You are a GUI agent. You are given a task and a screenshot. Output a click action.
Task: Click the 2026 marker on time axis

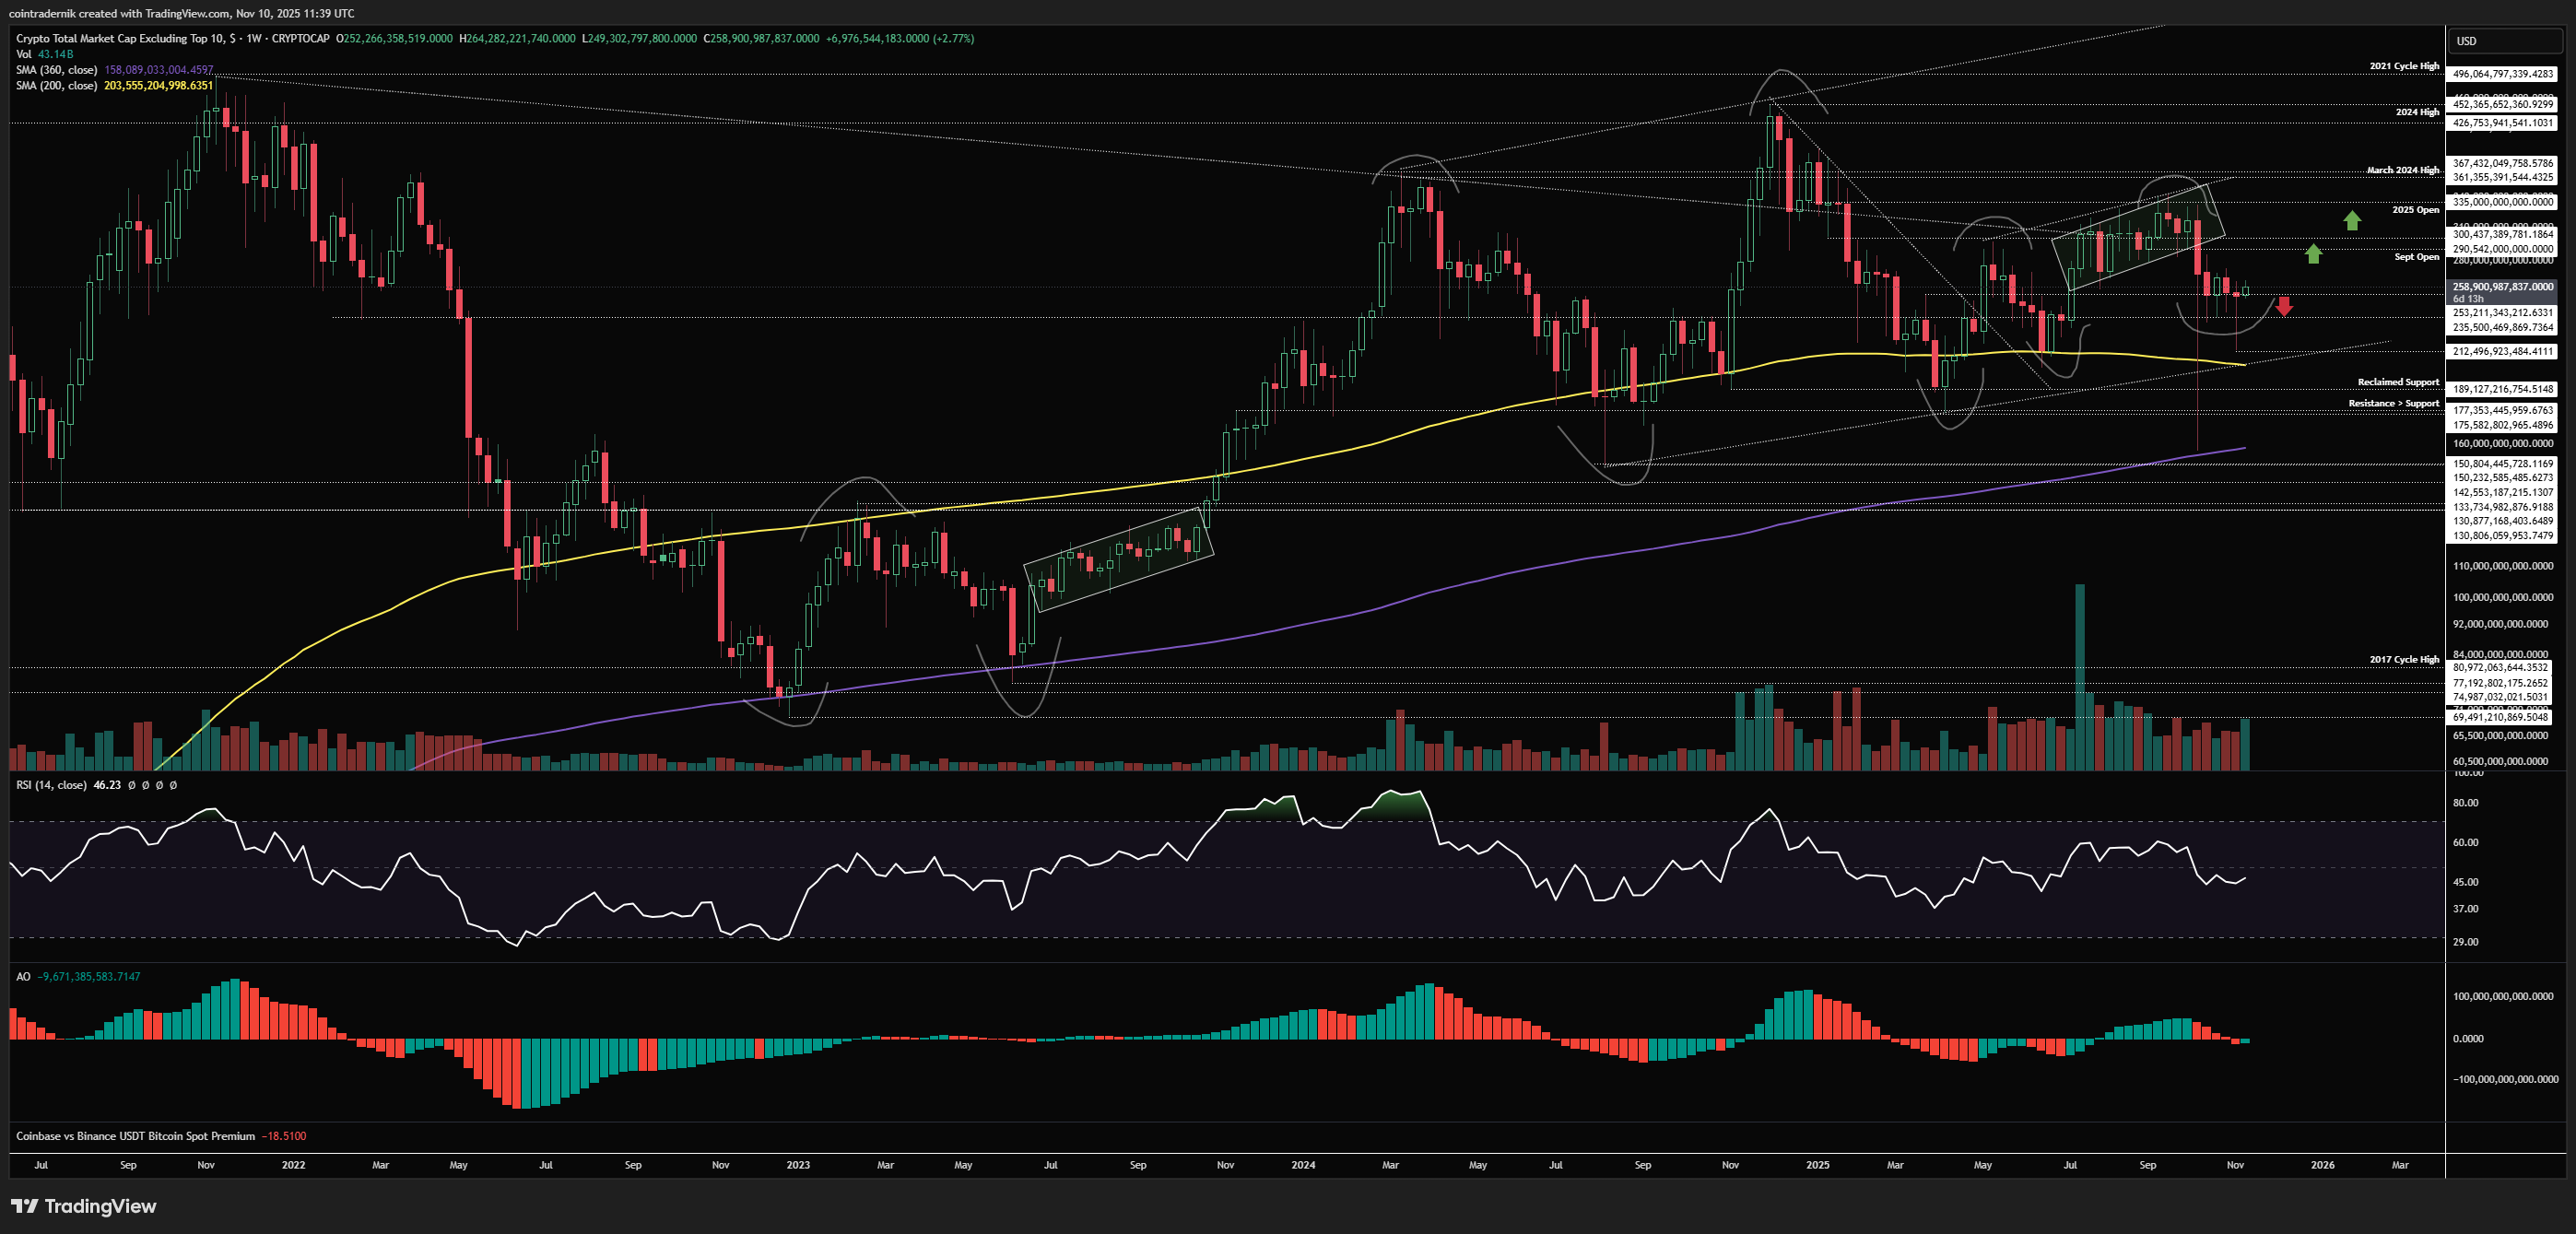pyautogui.click(x=2322, y=1165)
